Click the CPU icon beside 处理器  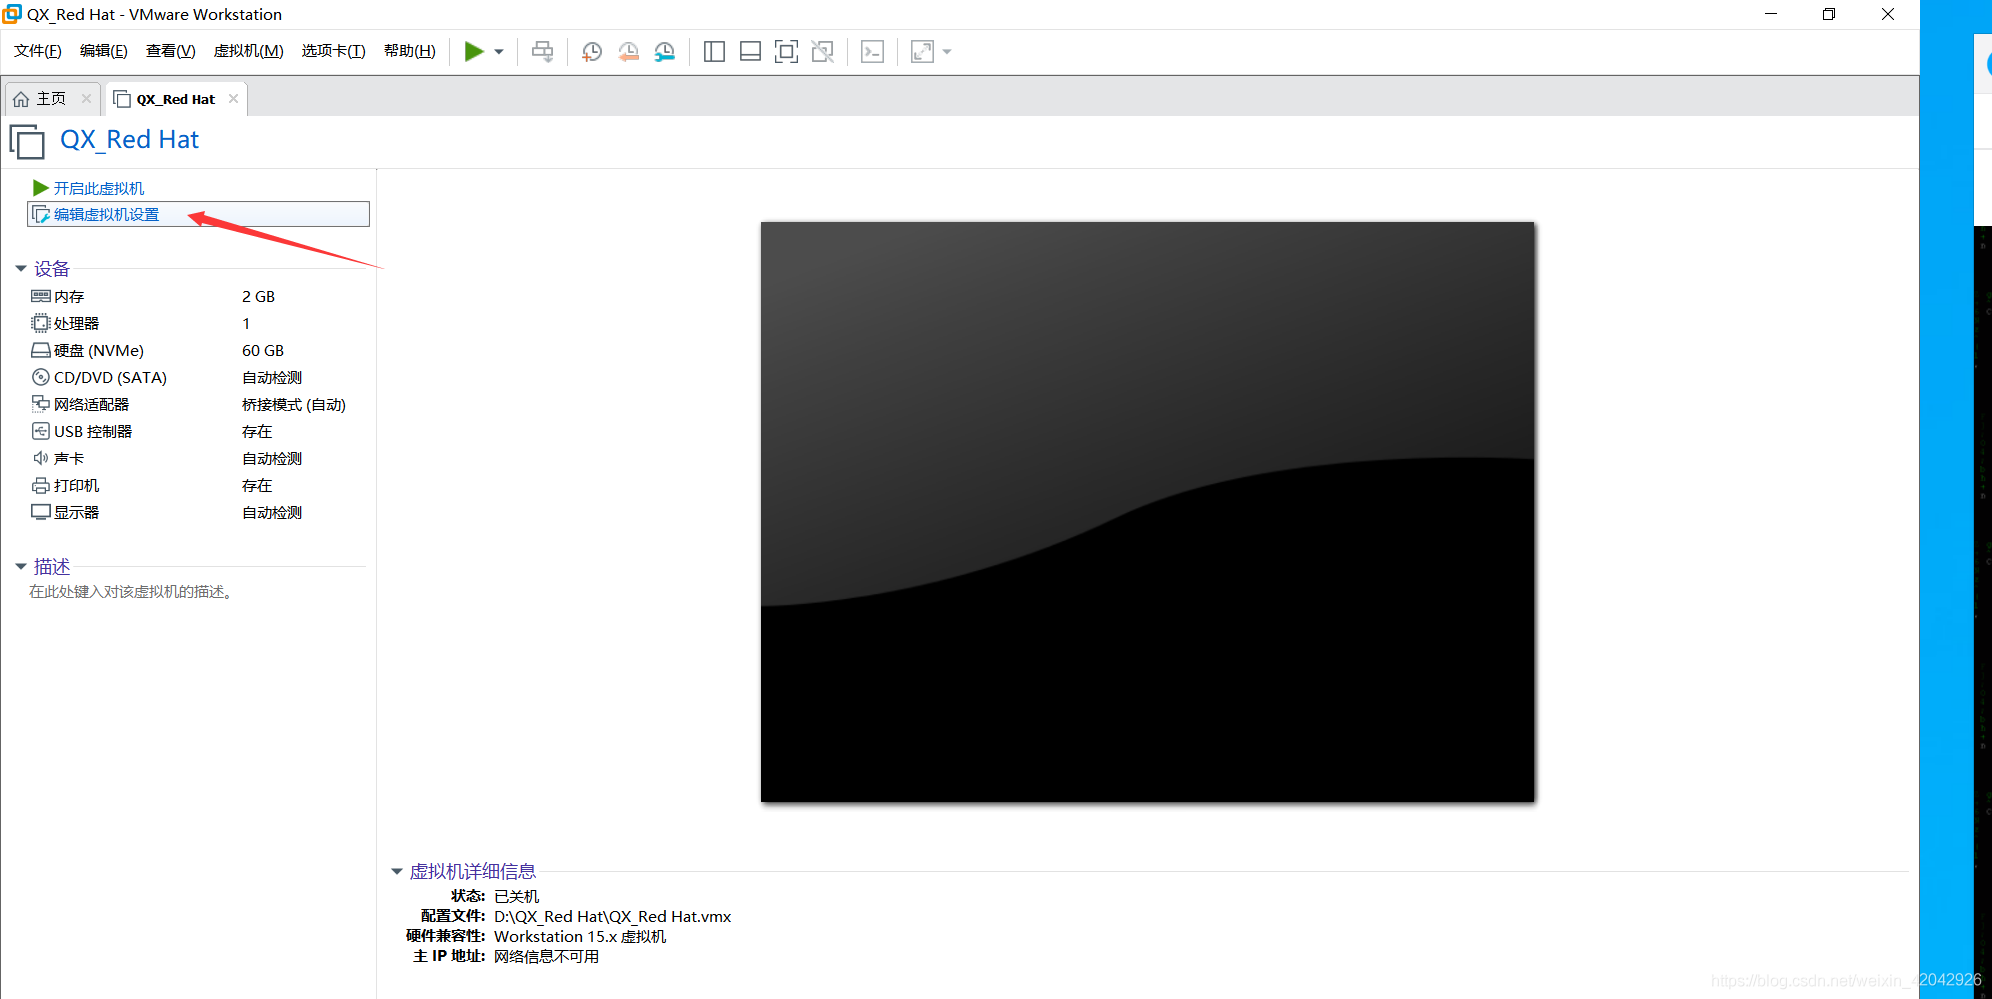(x=41, y=323)
